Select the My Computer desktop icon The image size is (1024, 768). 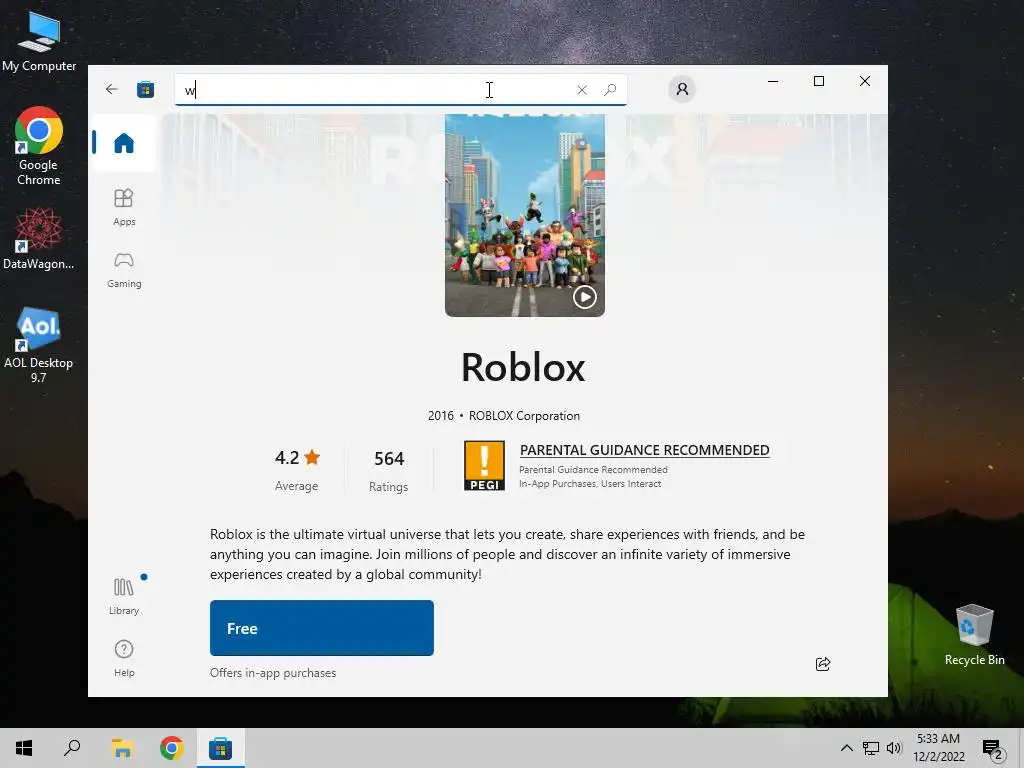click(x=39, y=41)
